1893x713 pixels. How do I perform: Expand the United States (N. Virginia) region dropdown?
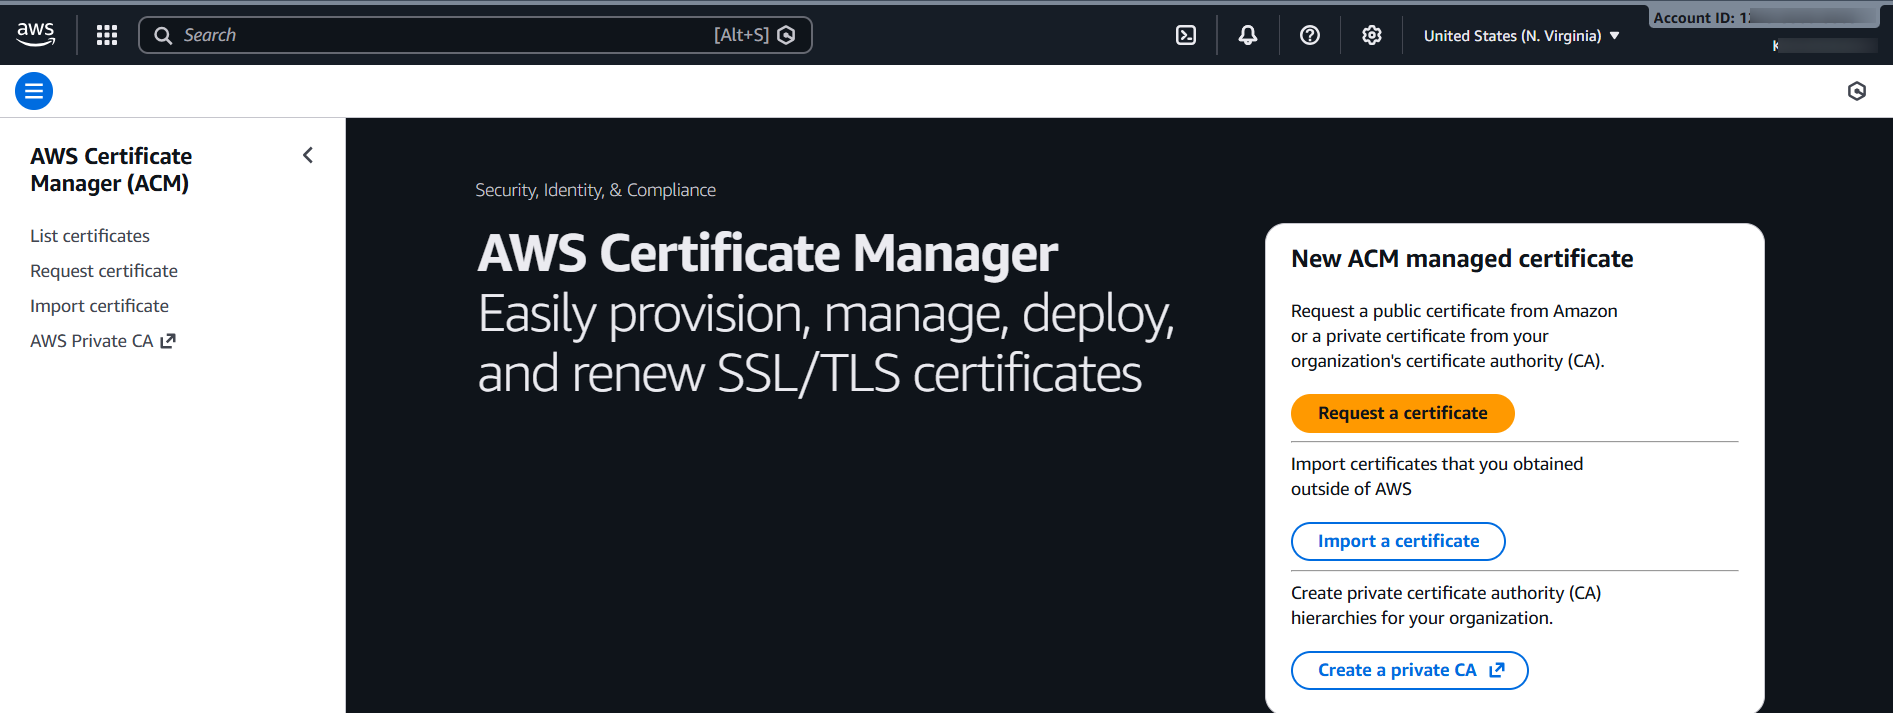tap(1521, 36)
